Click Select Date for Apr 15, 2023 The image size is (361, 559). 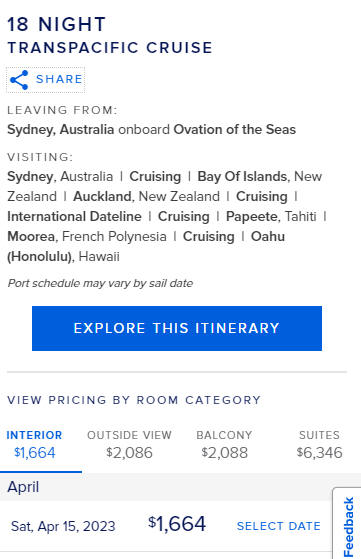[279, 526]
